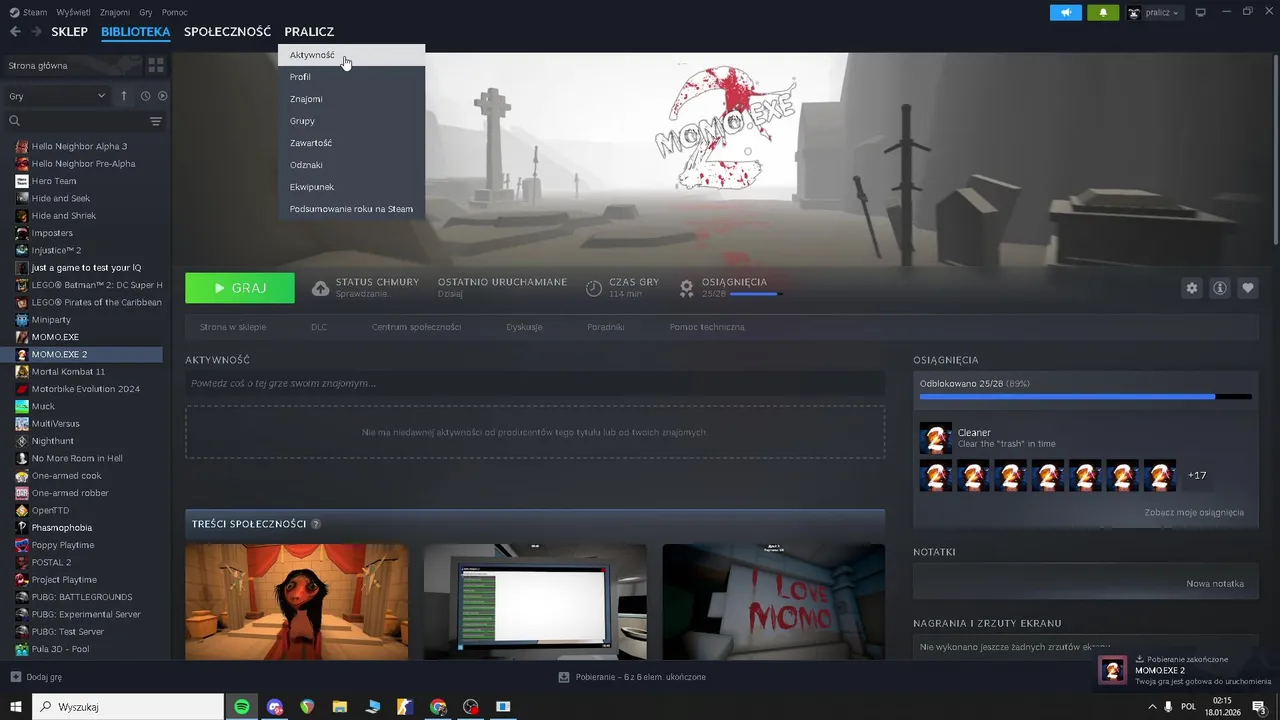Select Ekwipunek in the dropdown menu

(351, 187)
